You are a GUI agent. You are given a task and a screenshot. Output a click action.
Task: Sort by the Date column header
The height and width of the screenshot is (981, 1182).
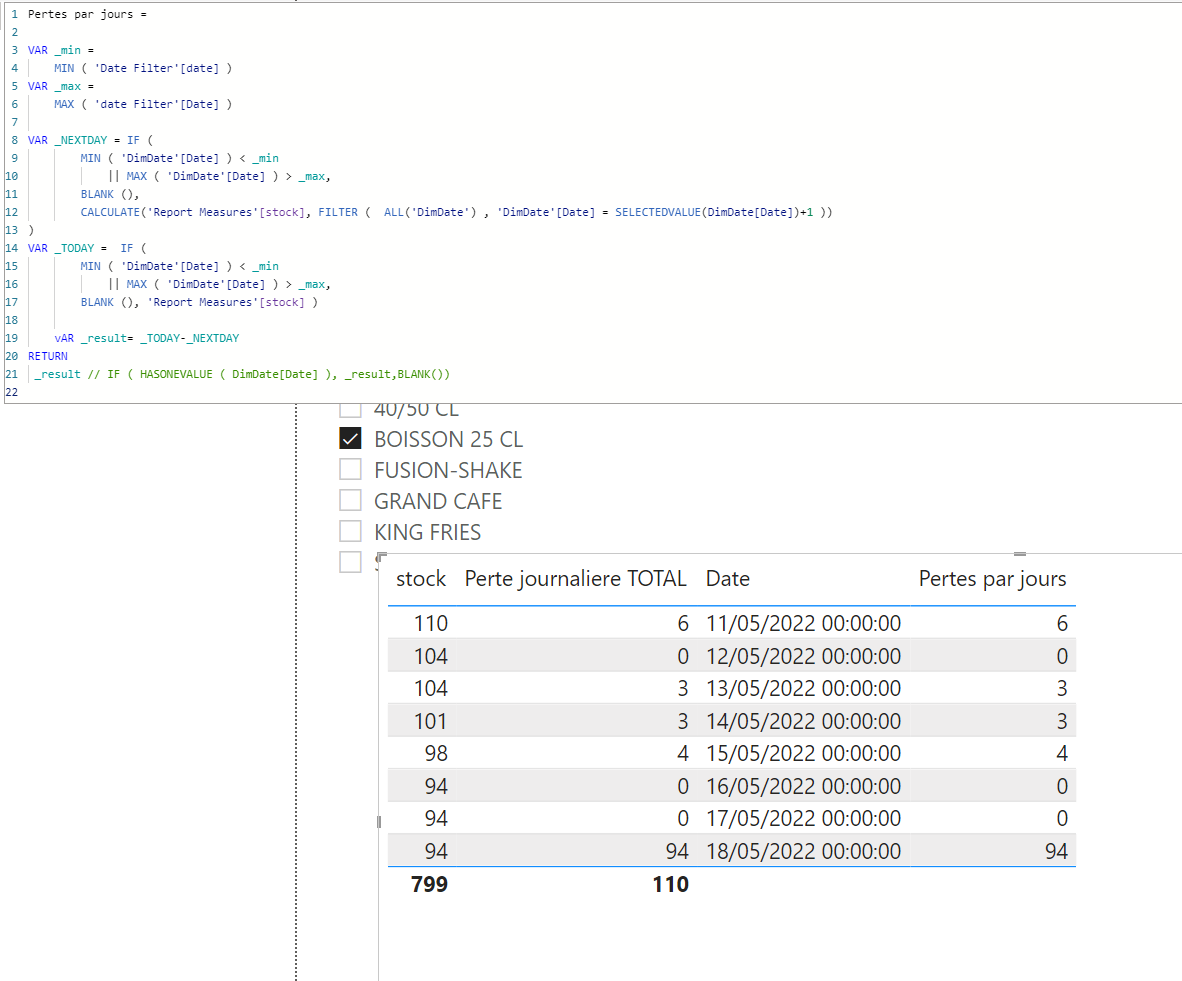click(x=727, y=578)
